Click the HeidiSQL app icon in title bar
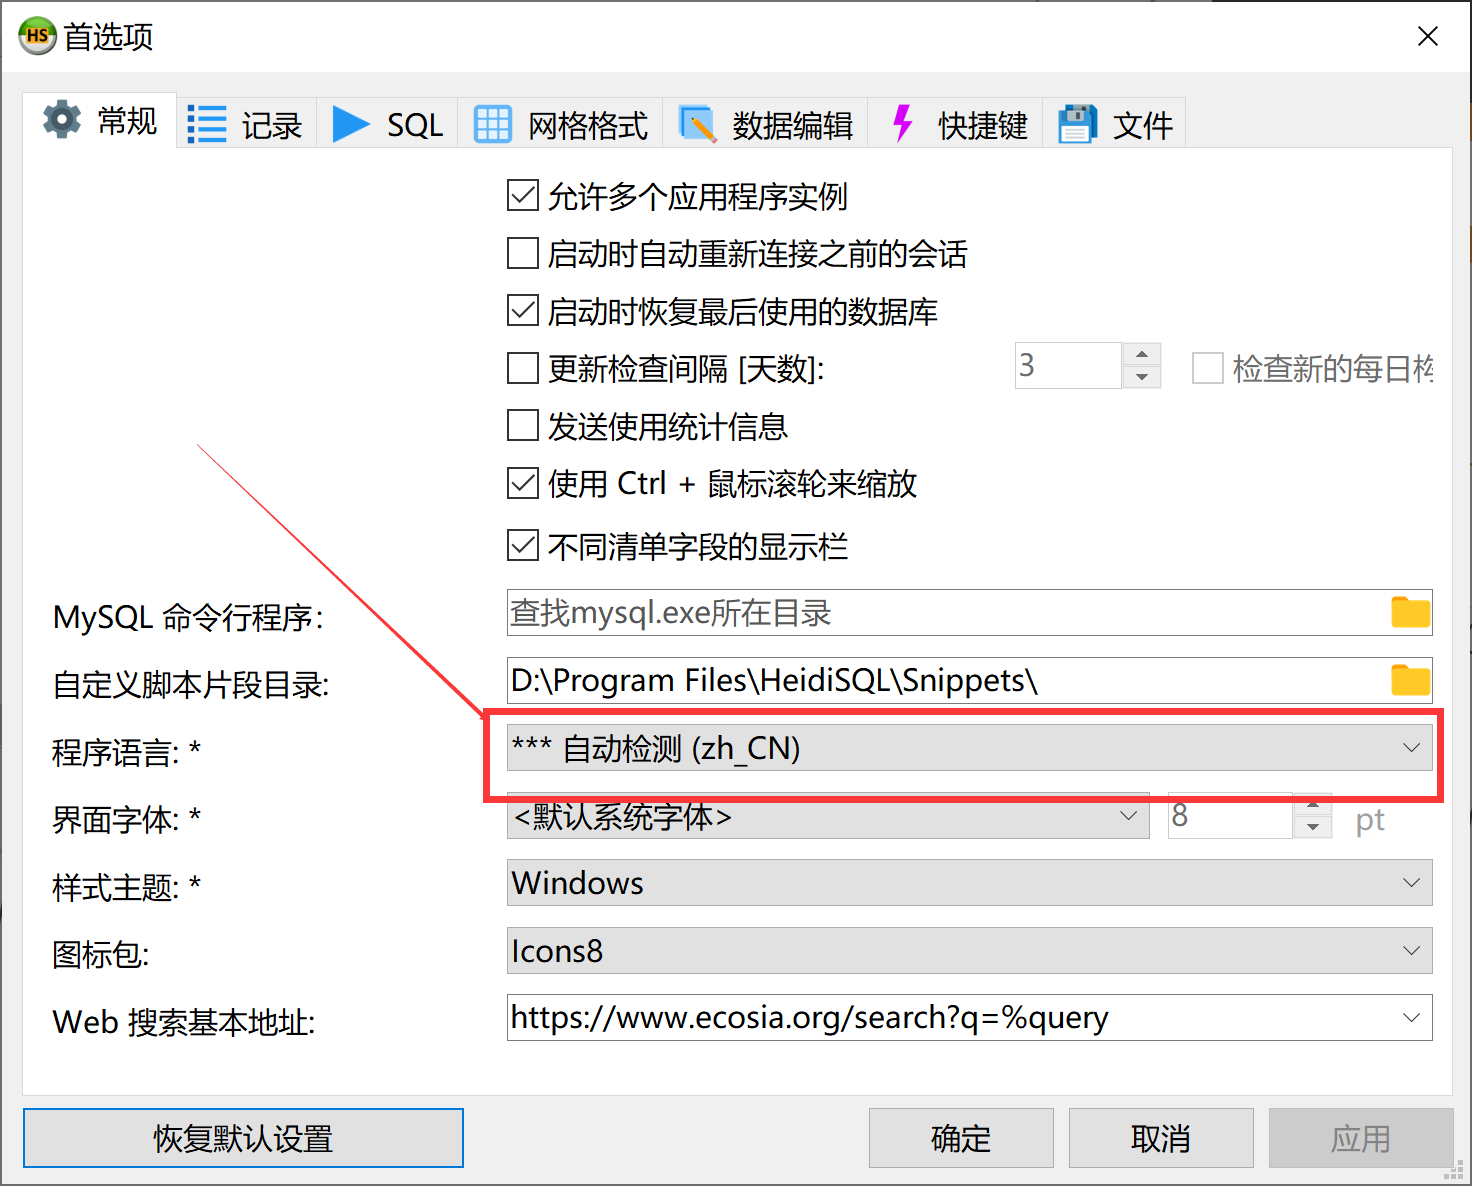This screenshot has width=1472, height=1186. coord(37,36)
